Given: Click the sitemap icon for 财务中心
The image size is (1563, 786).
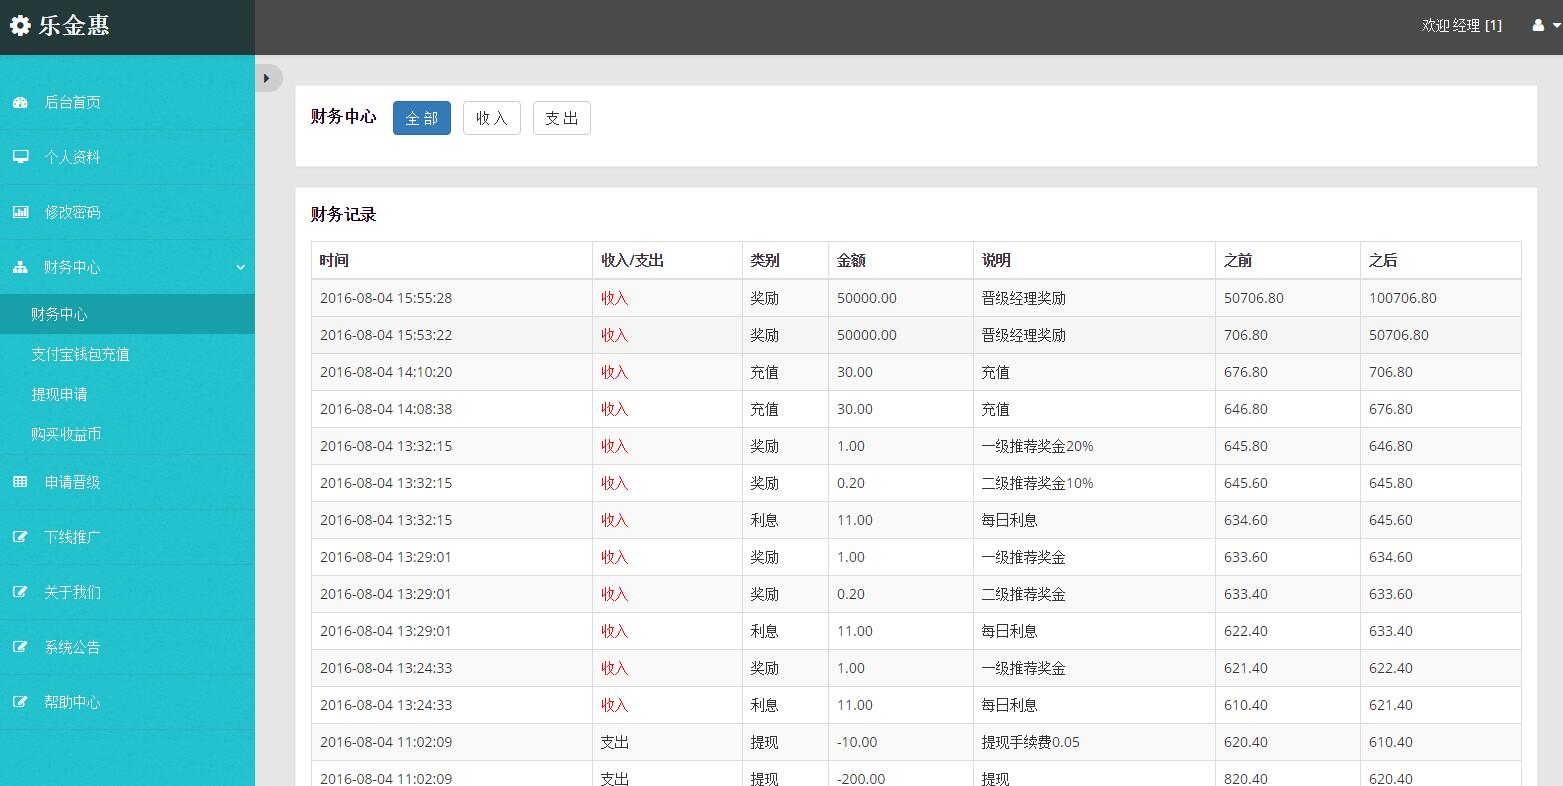Looking at the screenshot, I should click(x=20, y=267).
